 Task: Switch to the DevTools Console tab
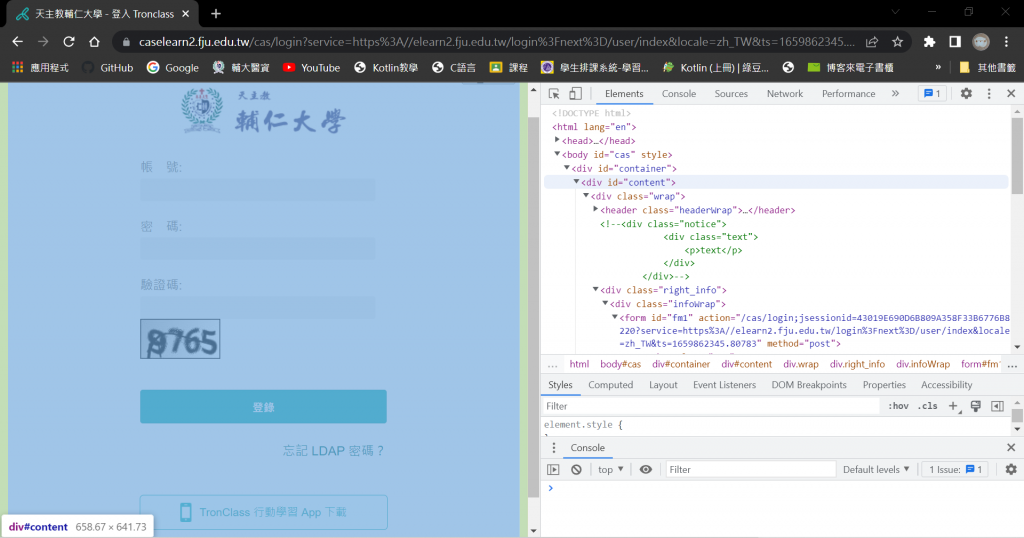pyautogui.click(x=679, y=93)
